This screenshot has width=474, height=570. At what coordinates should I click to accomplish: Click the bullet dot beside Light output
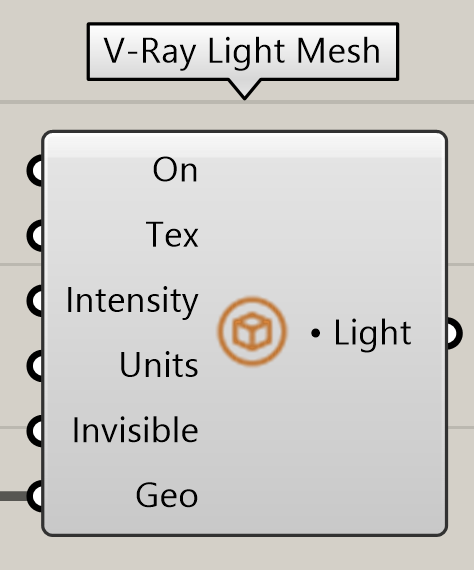pos(316,333)
